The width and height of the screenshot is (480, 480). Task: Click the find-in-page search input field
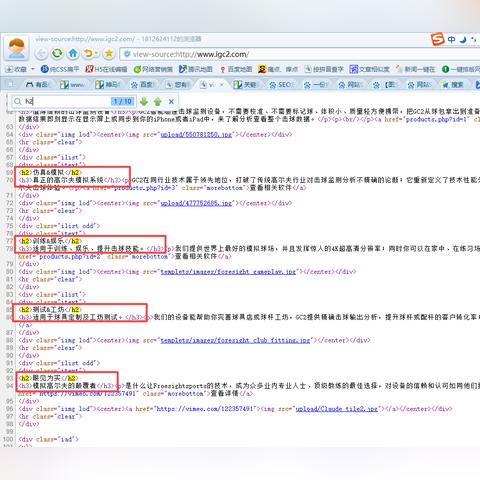pyautogui.click(x=67, y=101)
